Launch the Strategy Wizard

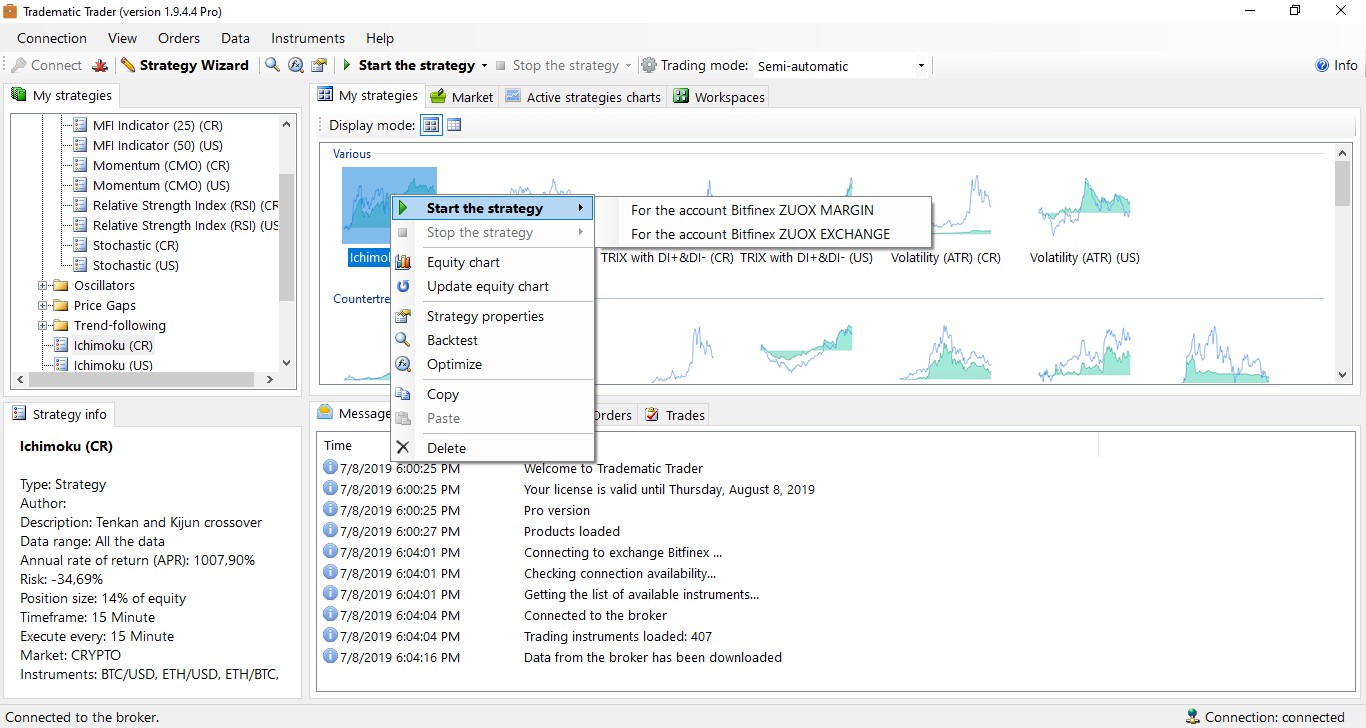click(185, 66)
